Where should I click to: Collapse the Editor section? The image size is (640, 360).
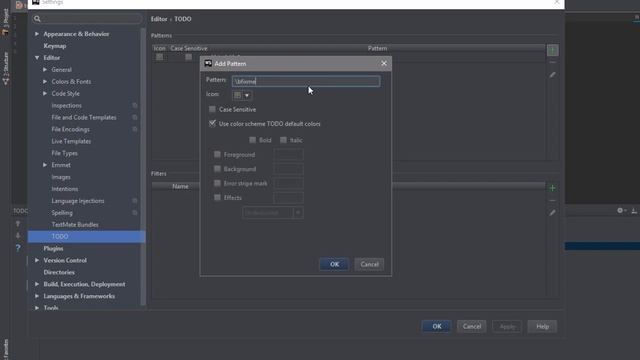[x=37, y=58]
